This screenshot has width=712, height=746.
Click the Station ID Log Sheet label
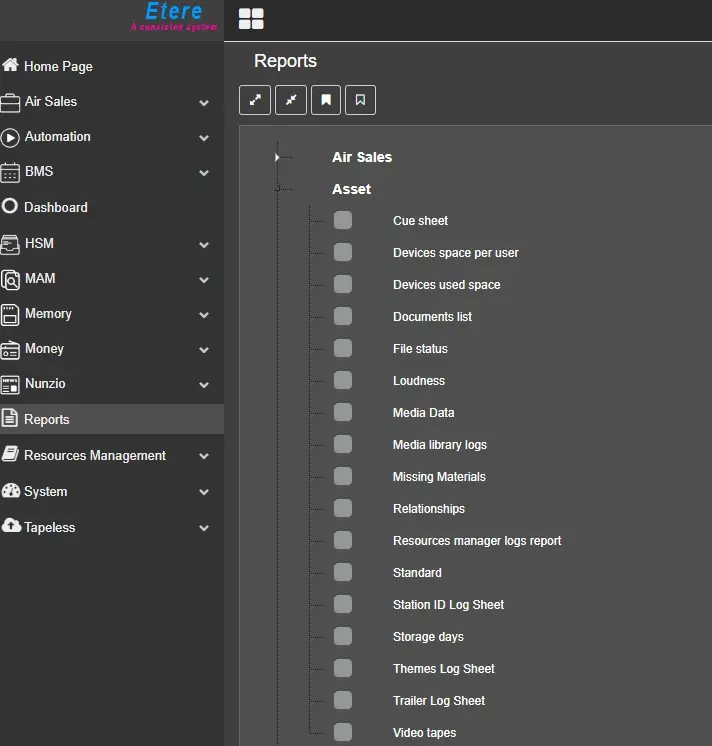pos(448,605)
